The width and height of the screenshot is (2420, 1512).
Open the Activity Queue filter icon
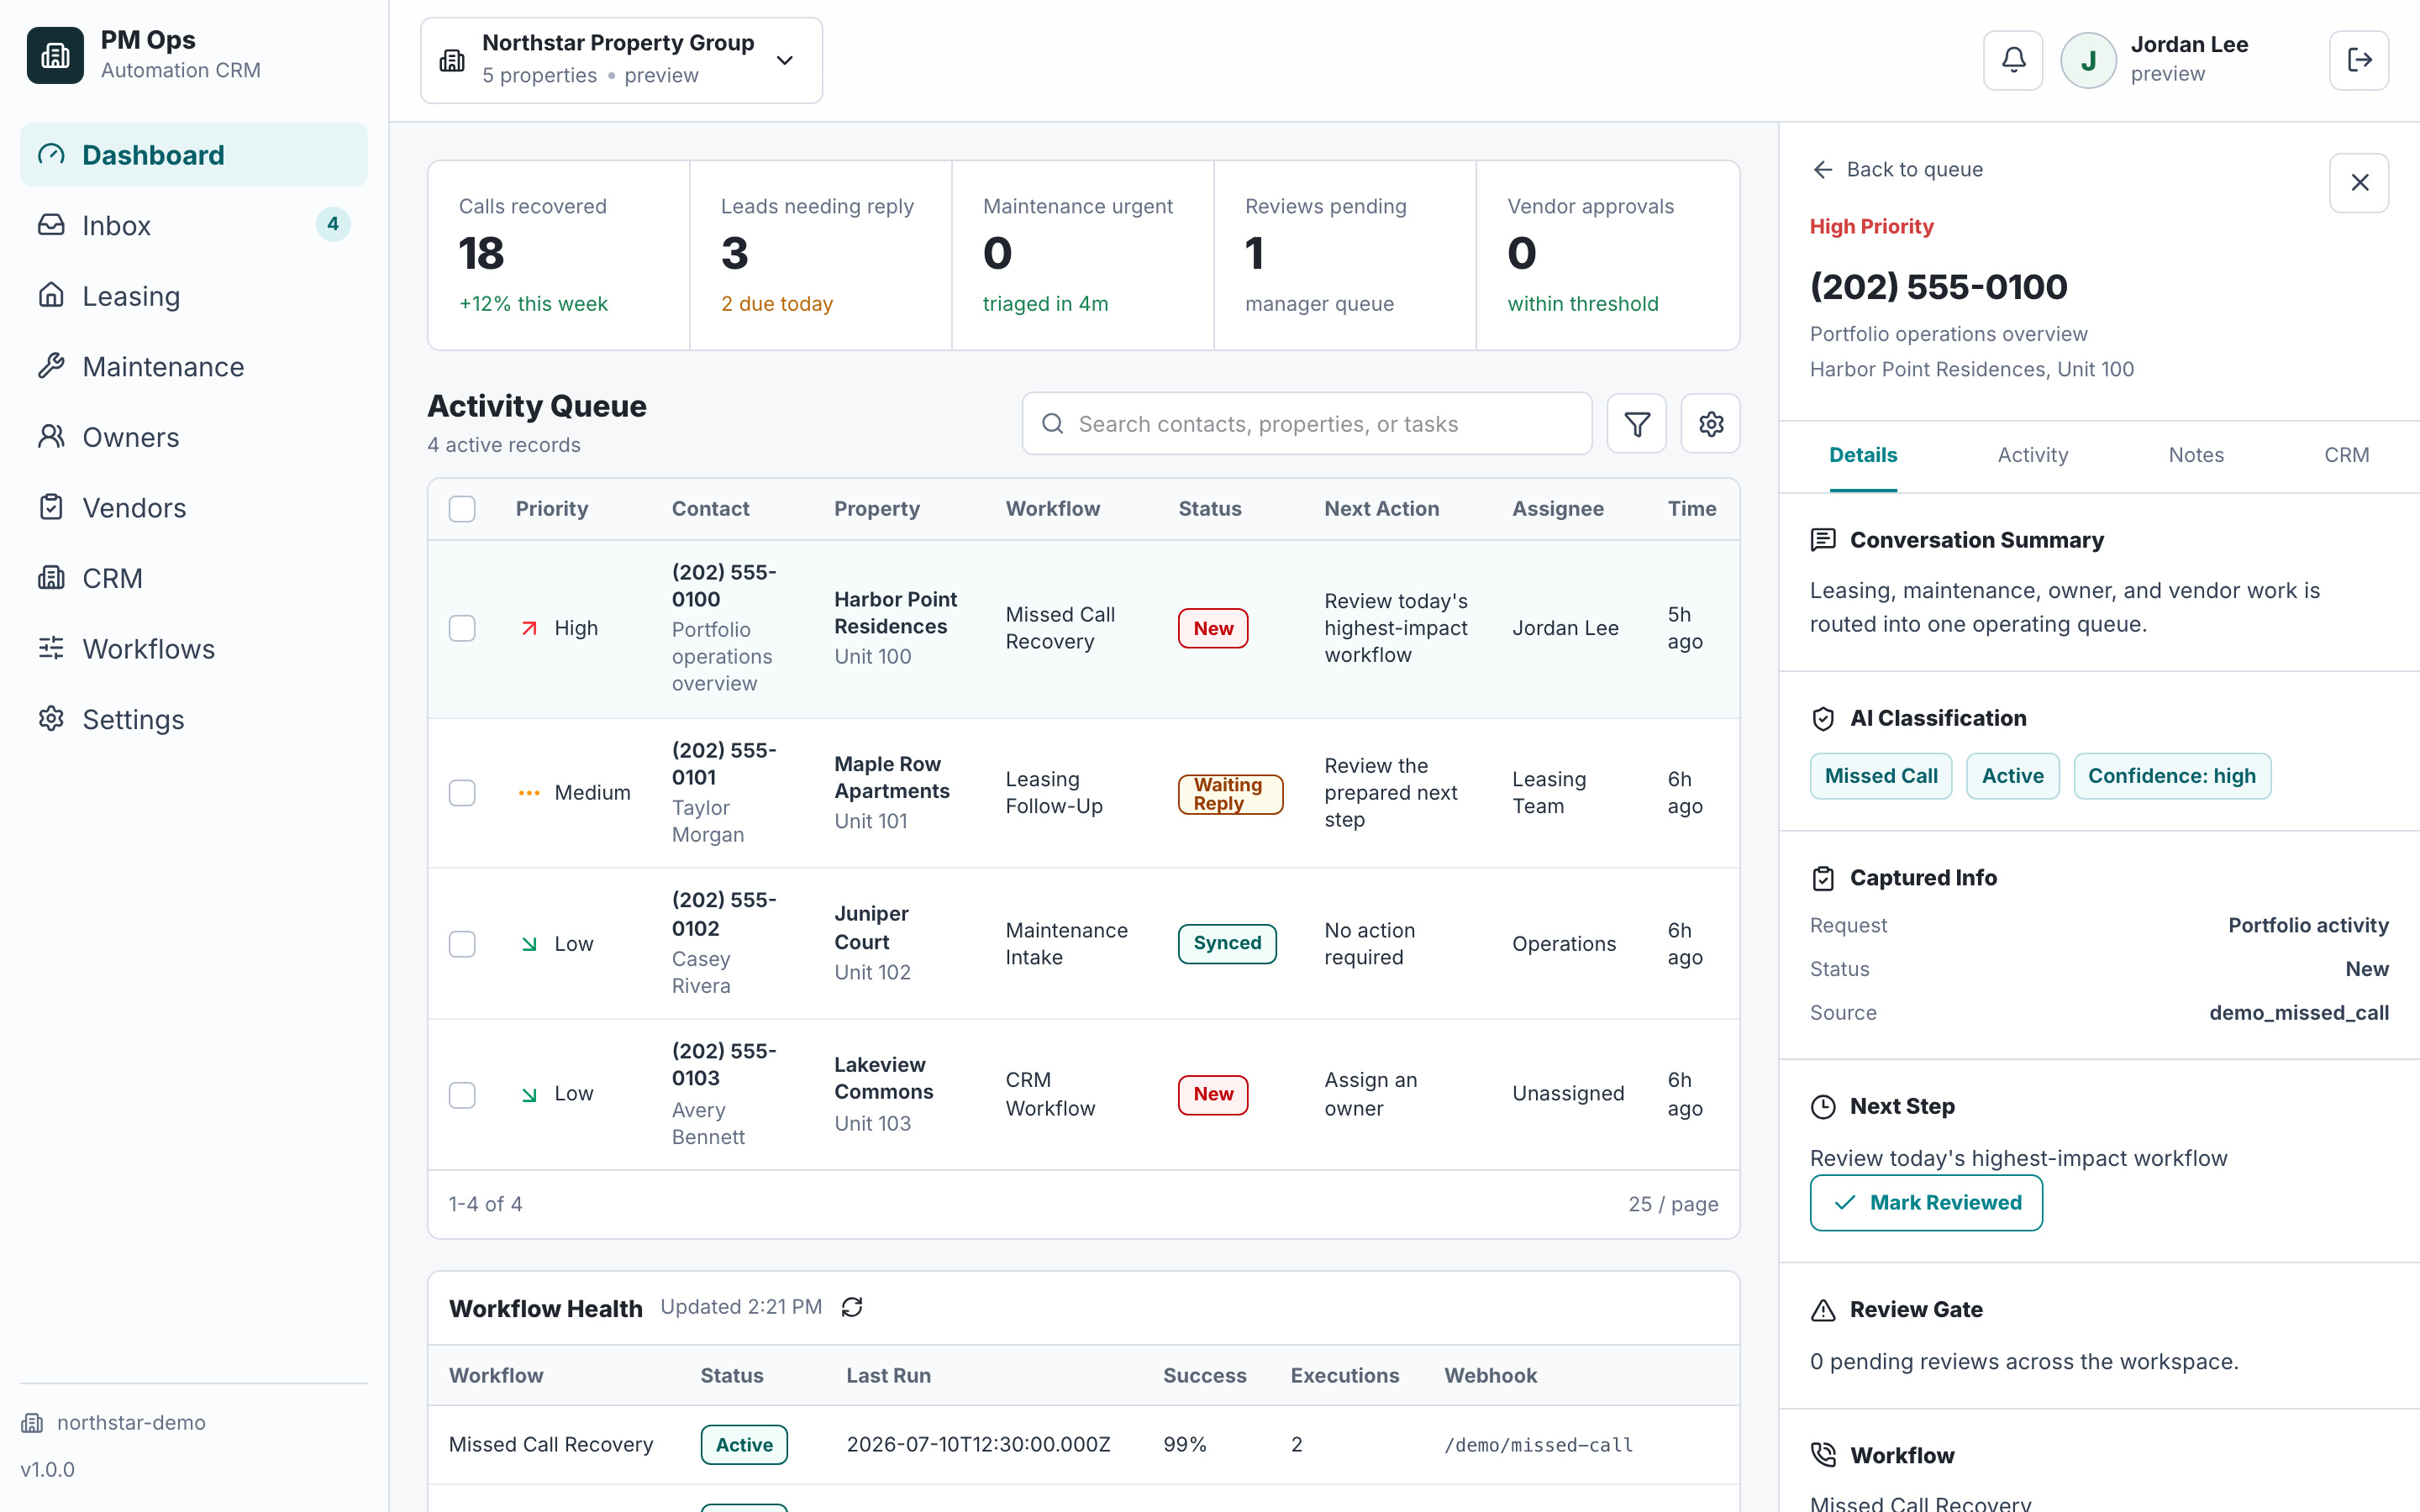tap(1637, 424)
